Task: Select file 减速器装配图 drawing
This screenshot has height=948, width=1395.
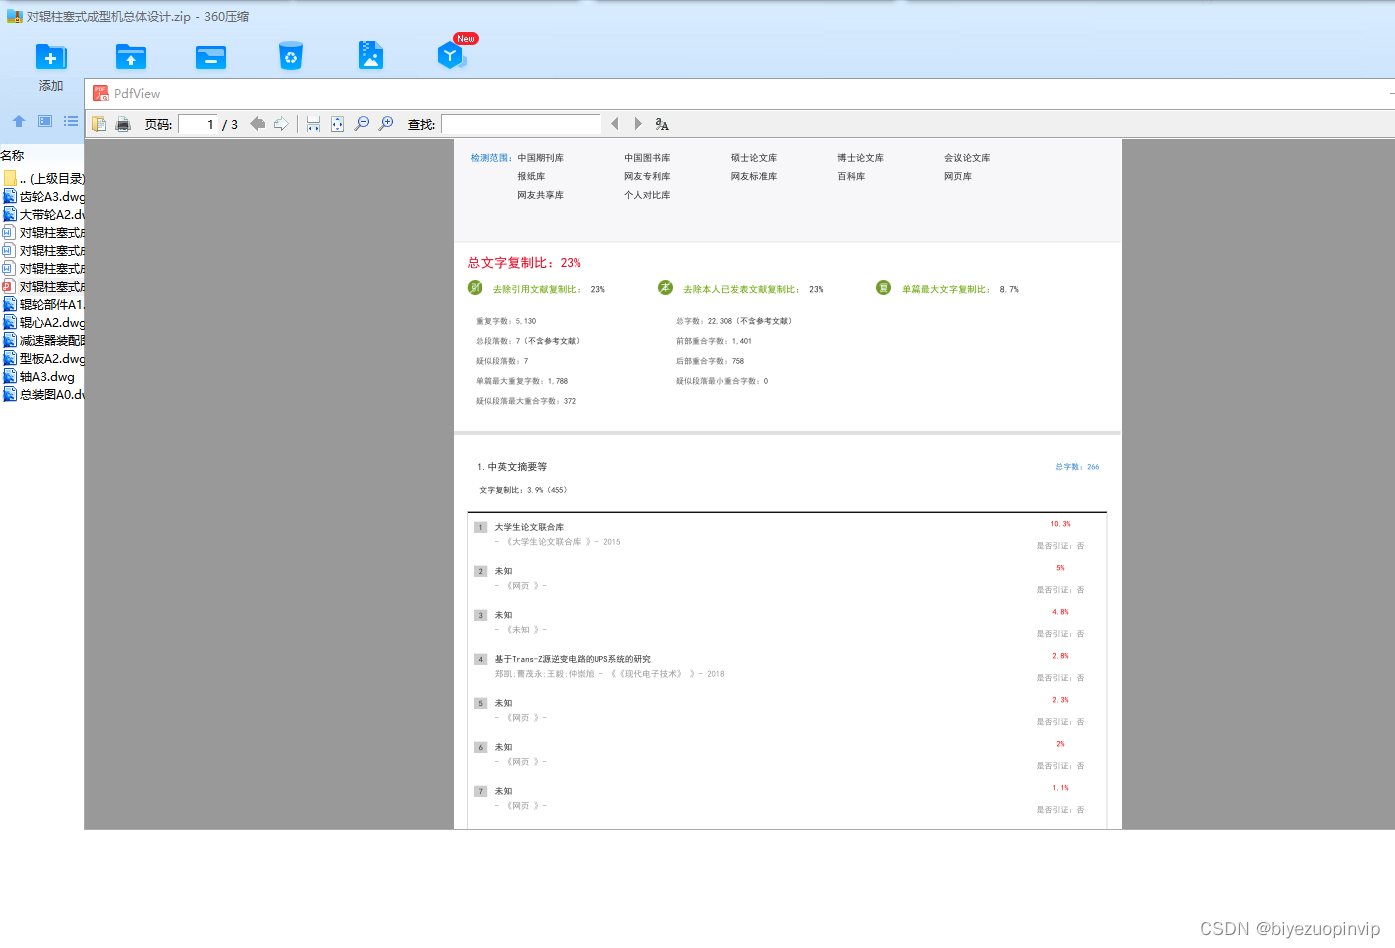Action: click(44, 341)
